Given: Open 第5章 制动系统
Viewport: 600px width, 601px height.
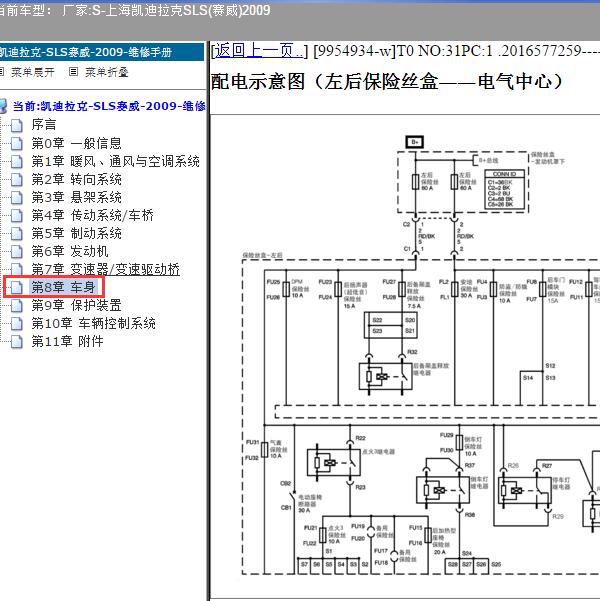Looking at the screenshot, I should [x=76, y=233].
